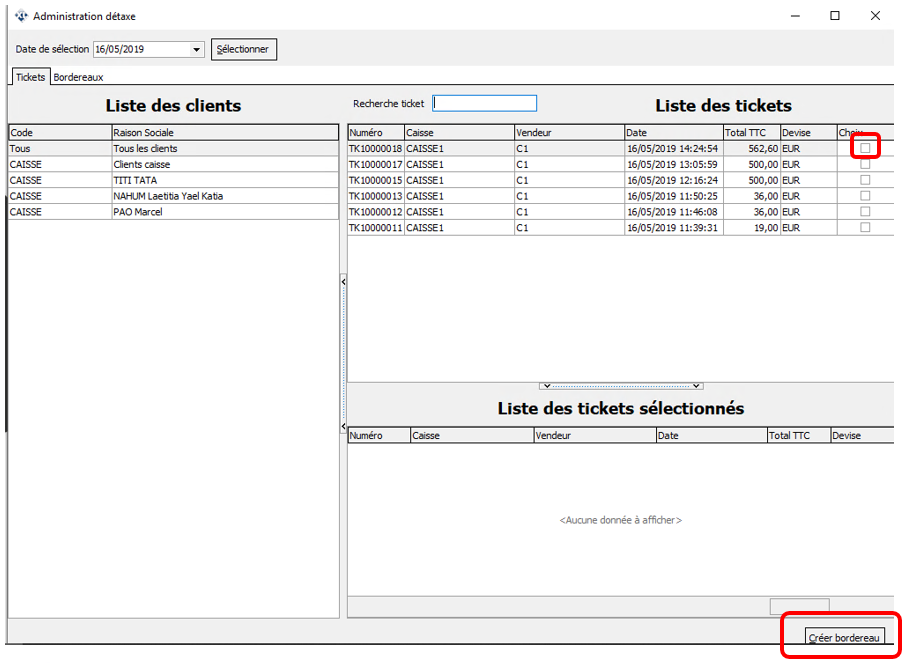Select client NAHUM Laetitia Yael Katia

point(168,196)
